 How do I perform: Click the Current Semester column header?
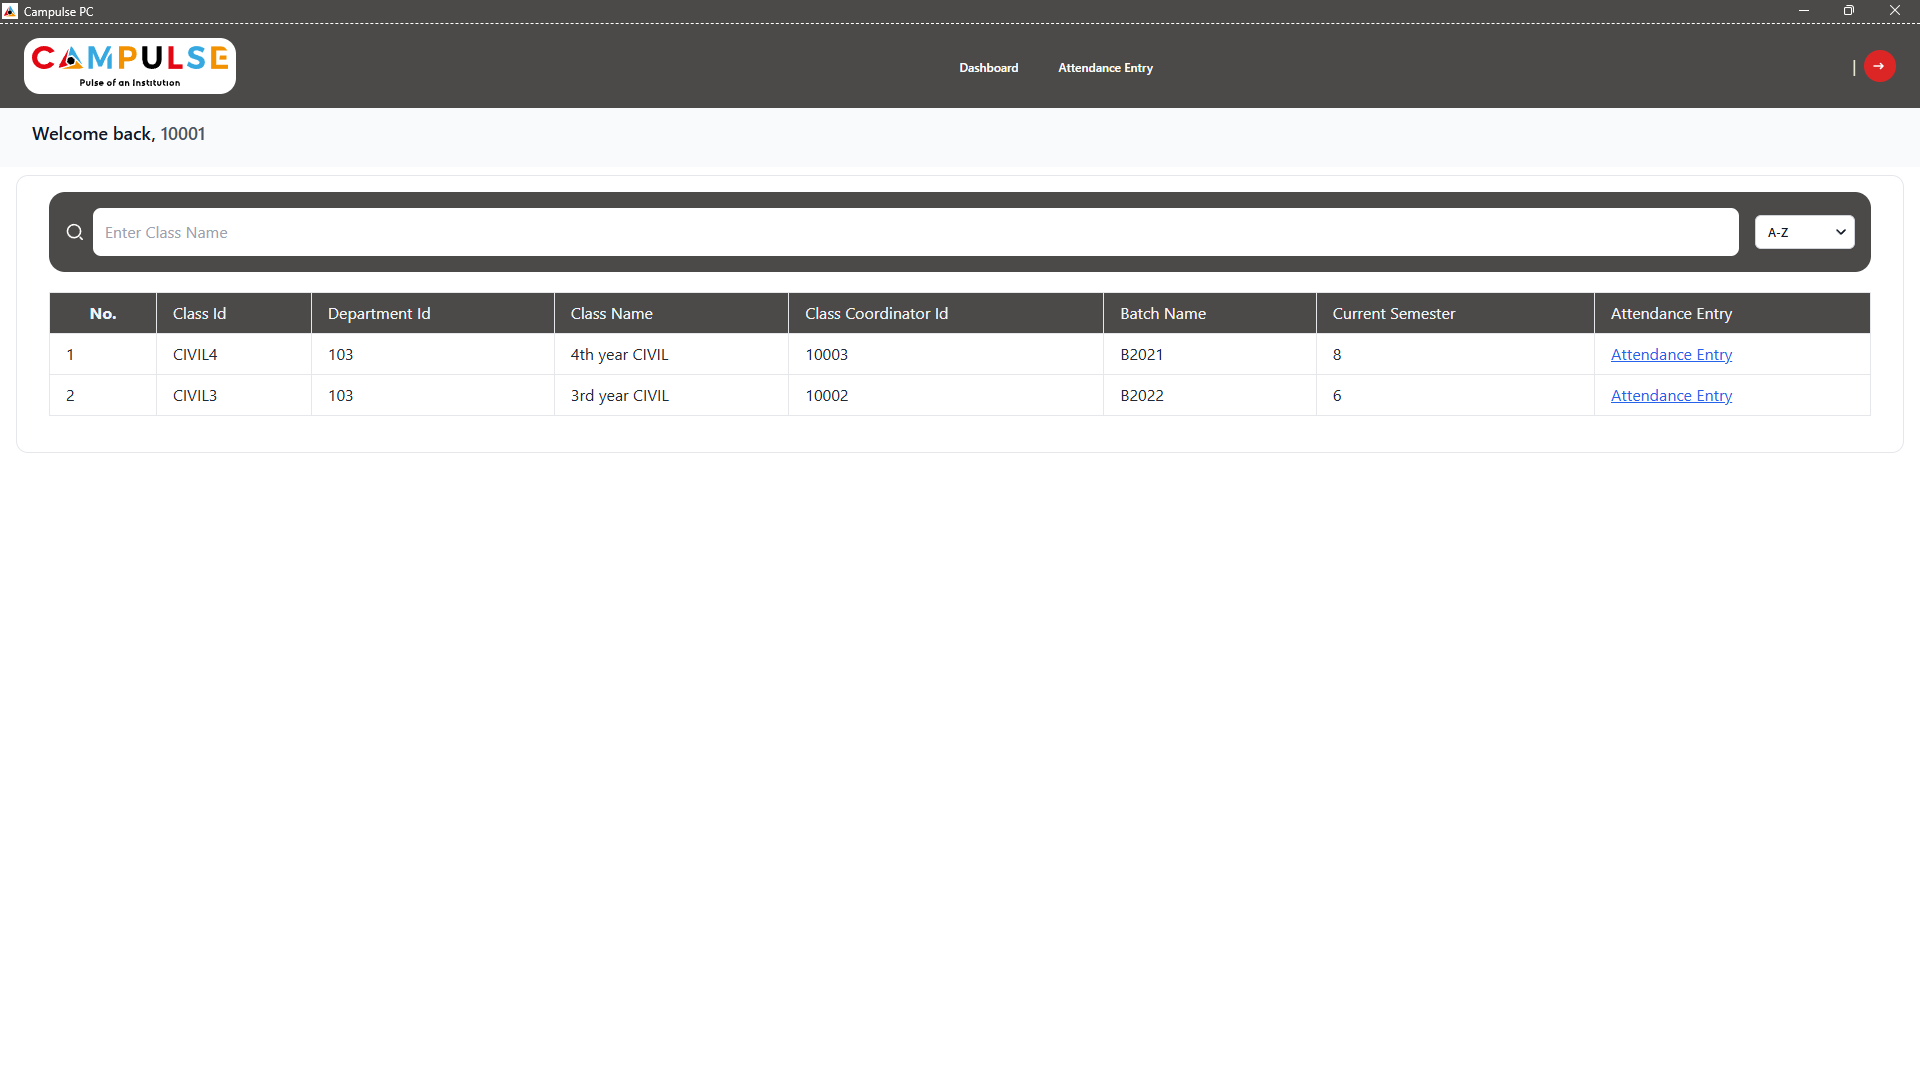point(1393,313)
